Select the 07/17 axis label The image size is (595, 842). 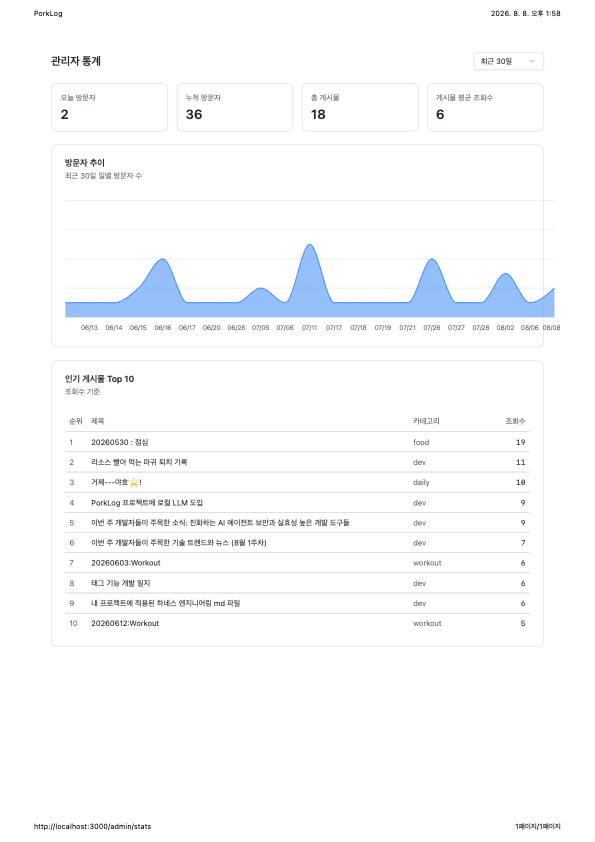tap(333, 328)
